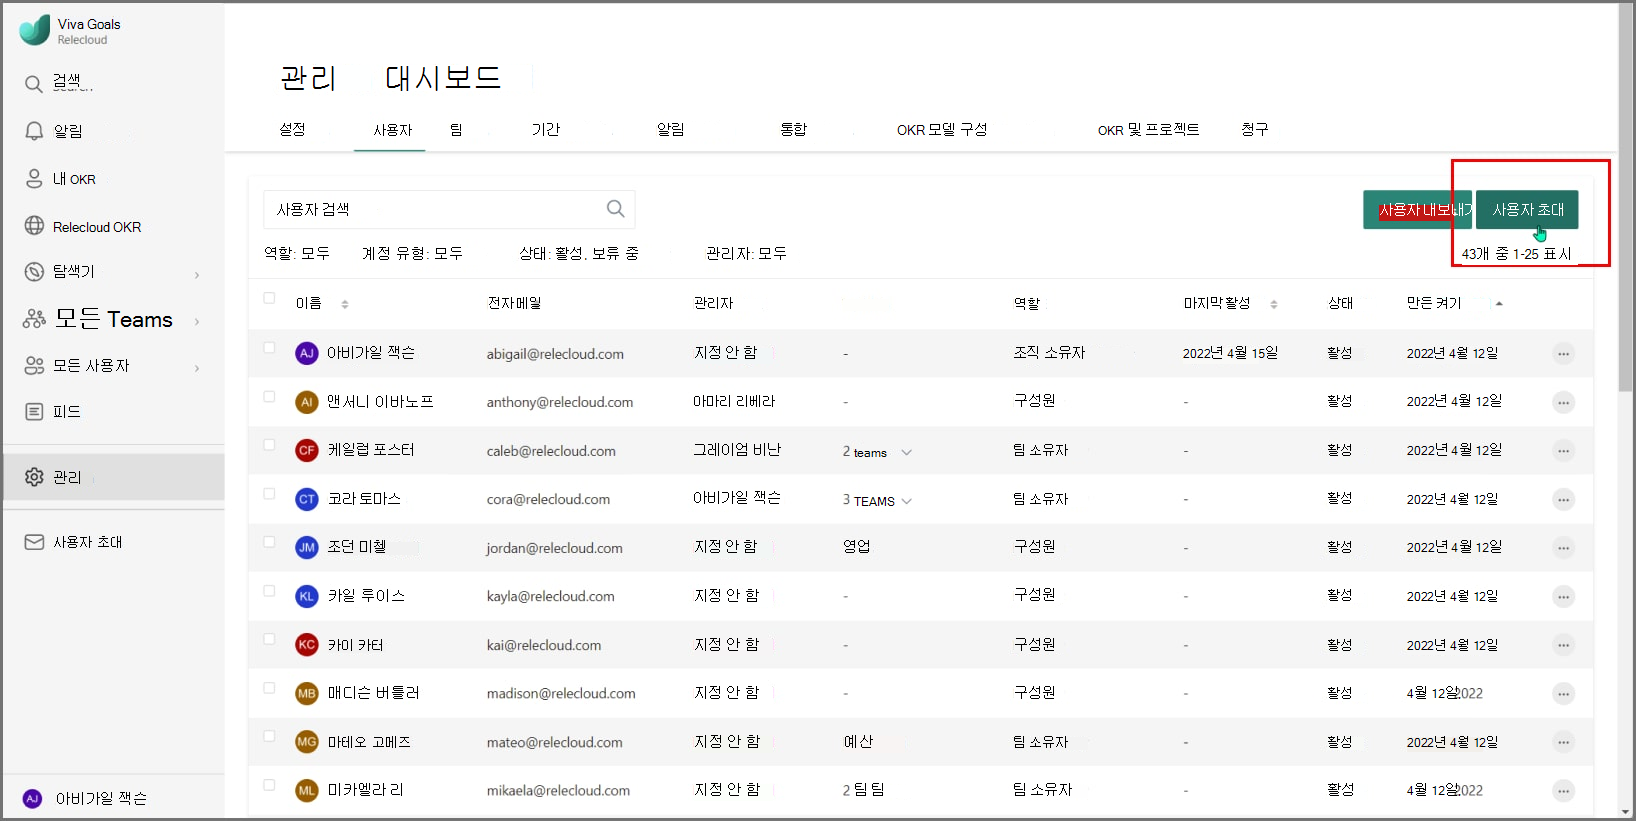This screenshot has width=1636, height=821.
Task: Open more options for mateo@relecloud.com row
Action: [1563, 742]
